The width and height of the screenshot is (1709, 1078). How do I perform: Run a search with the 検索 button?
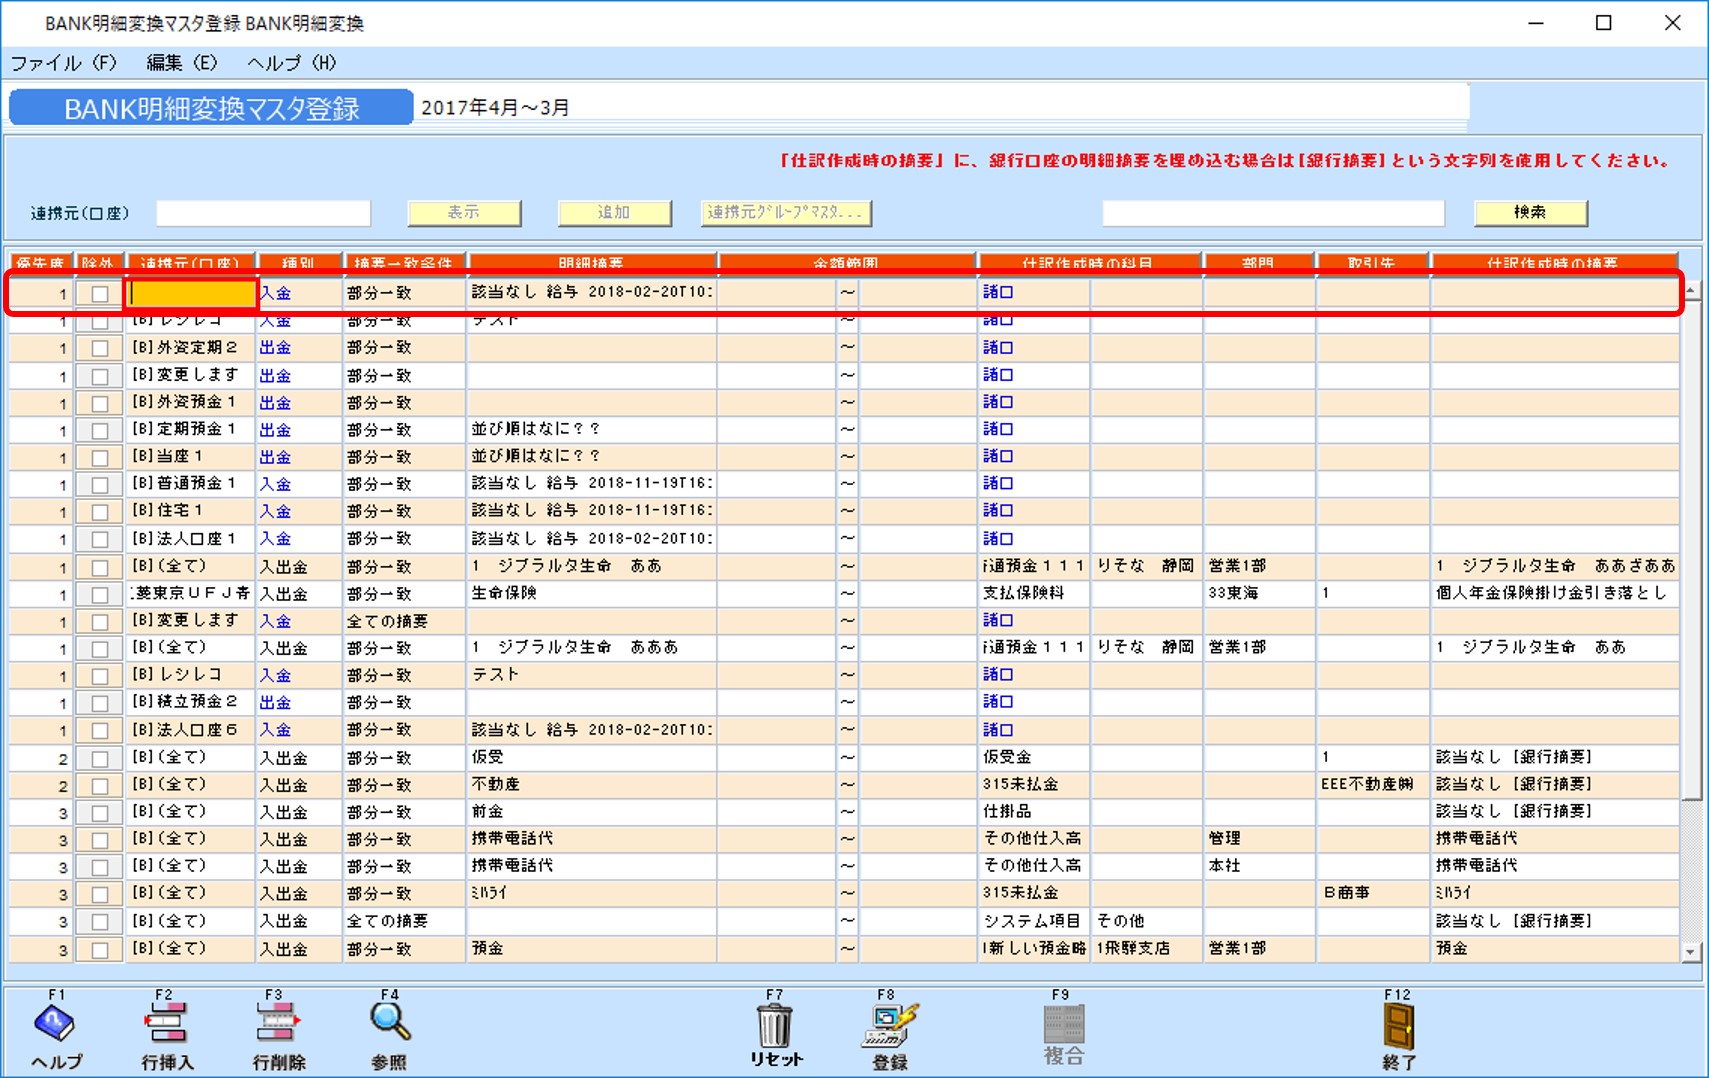[x=1530, y=212]
